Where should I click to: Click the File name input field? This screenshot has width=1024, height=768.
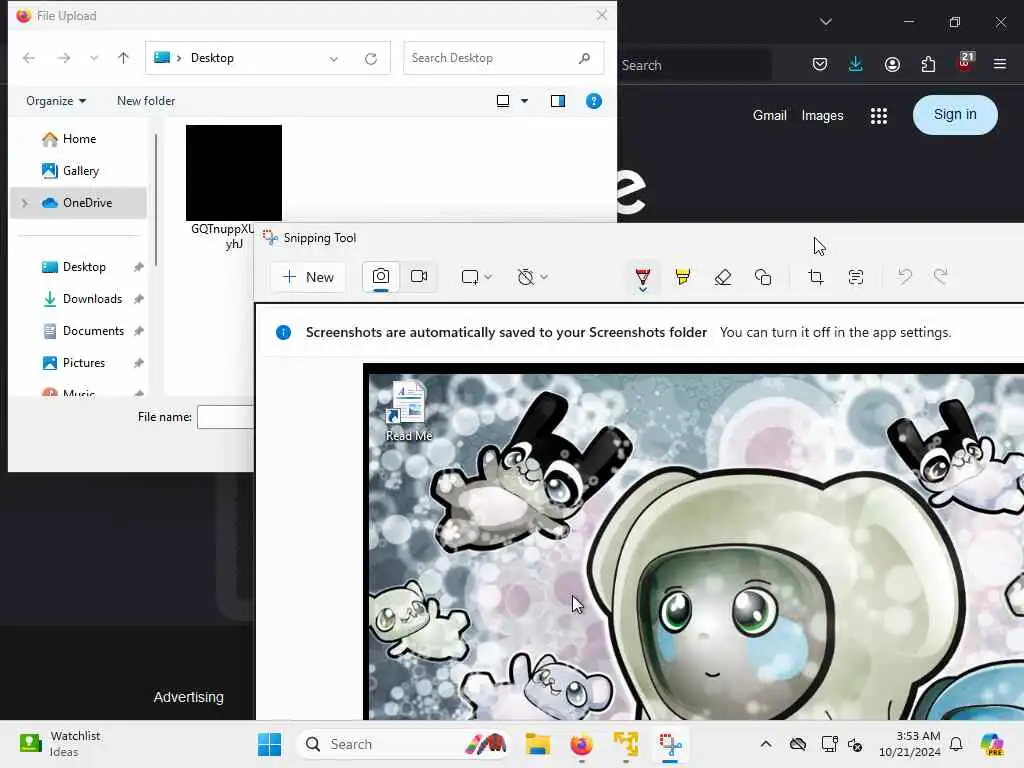(225, 417)
